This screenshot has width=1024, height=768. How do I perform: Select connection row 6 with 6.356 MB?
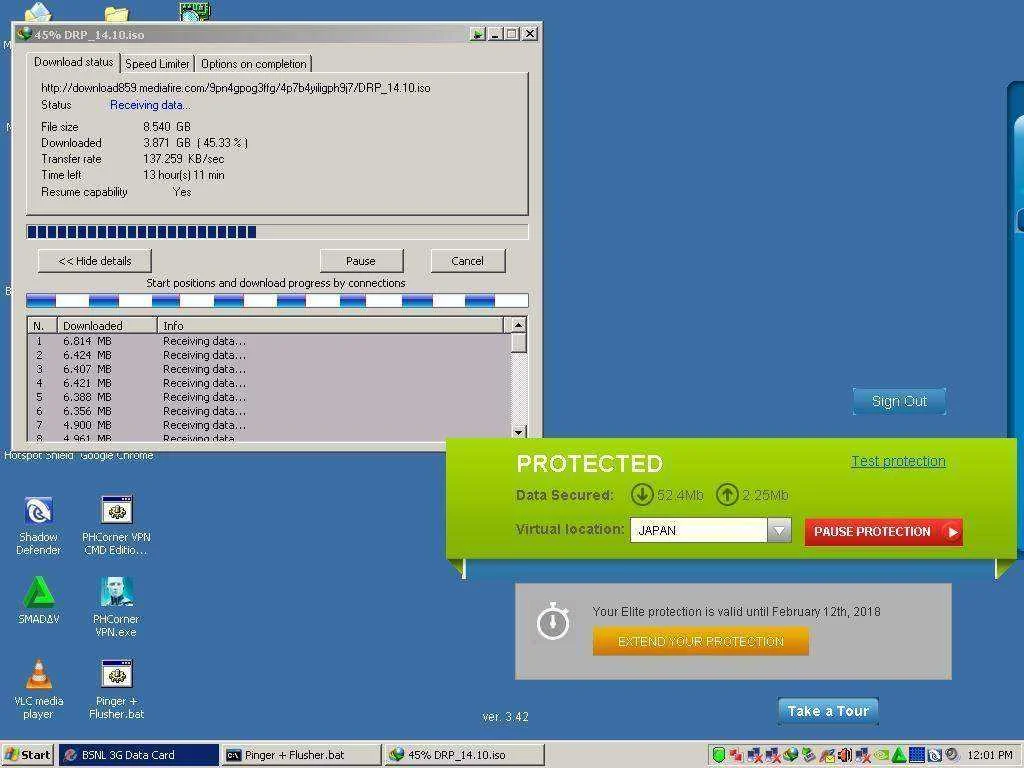269,411
